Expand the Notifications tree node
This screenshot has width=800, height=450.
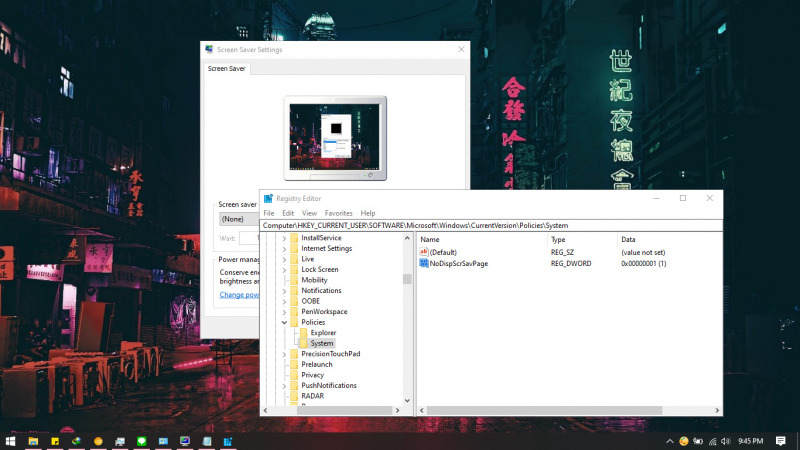coord(284,291)
